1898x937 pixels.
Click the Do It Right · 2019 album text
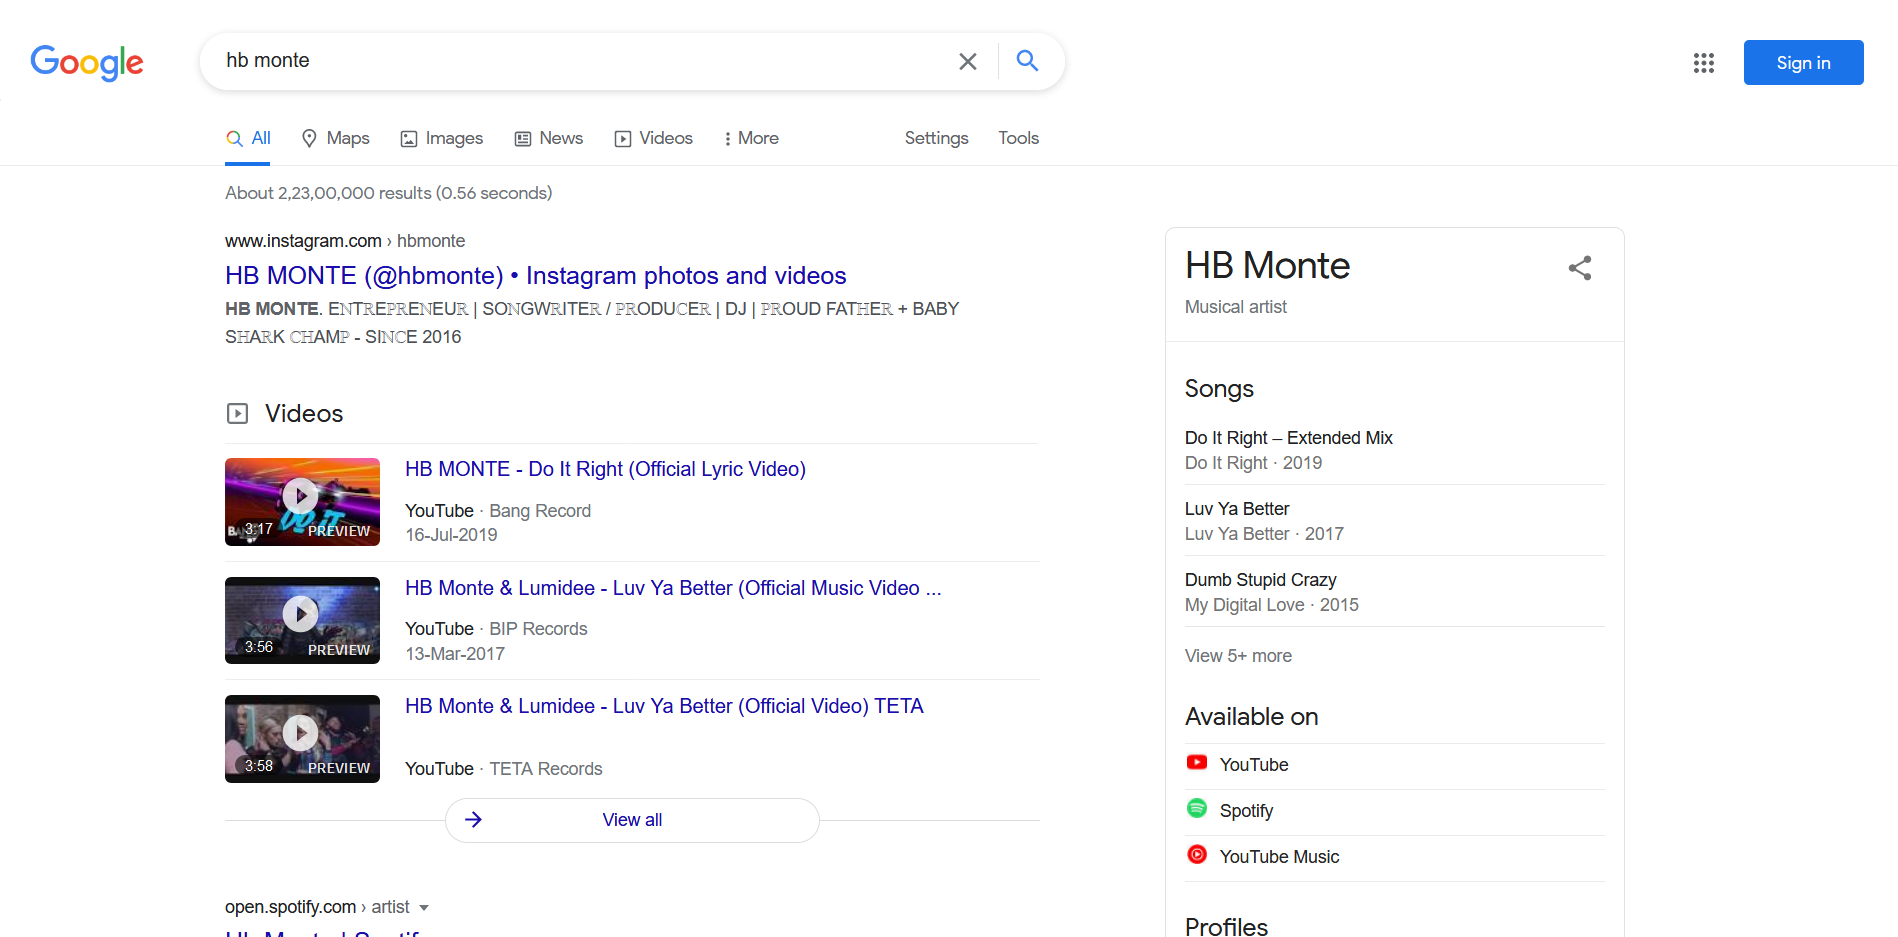(1253, 463)
